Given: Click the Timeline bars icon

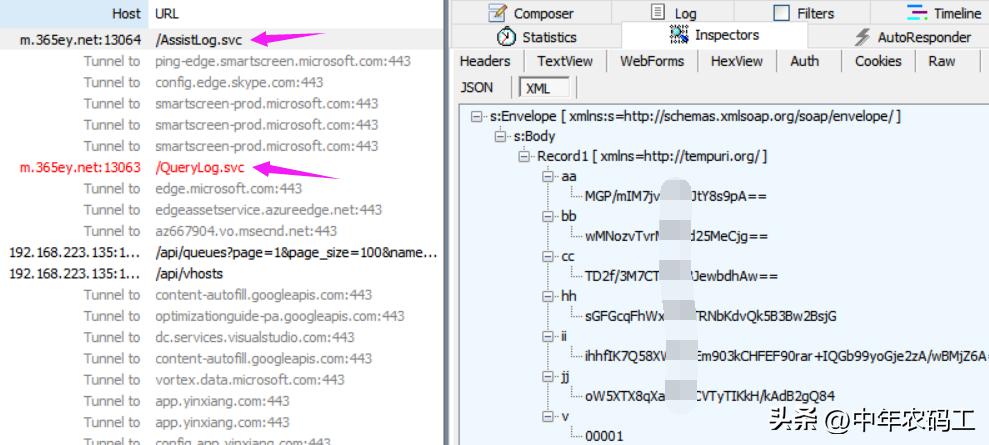Looking at the screenshot, I should pos(917,13).
